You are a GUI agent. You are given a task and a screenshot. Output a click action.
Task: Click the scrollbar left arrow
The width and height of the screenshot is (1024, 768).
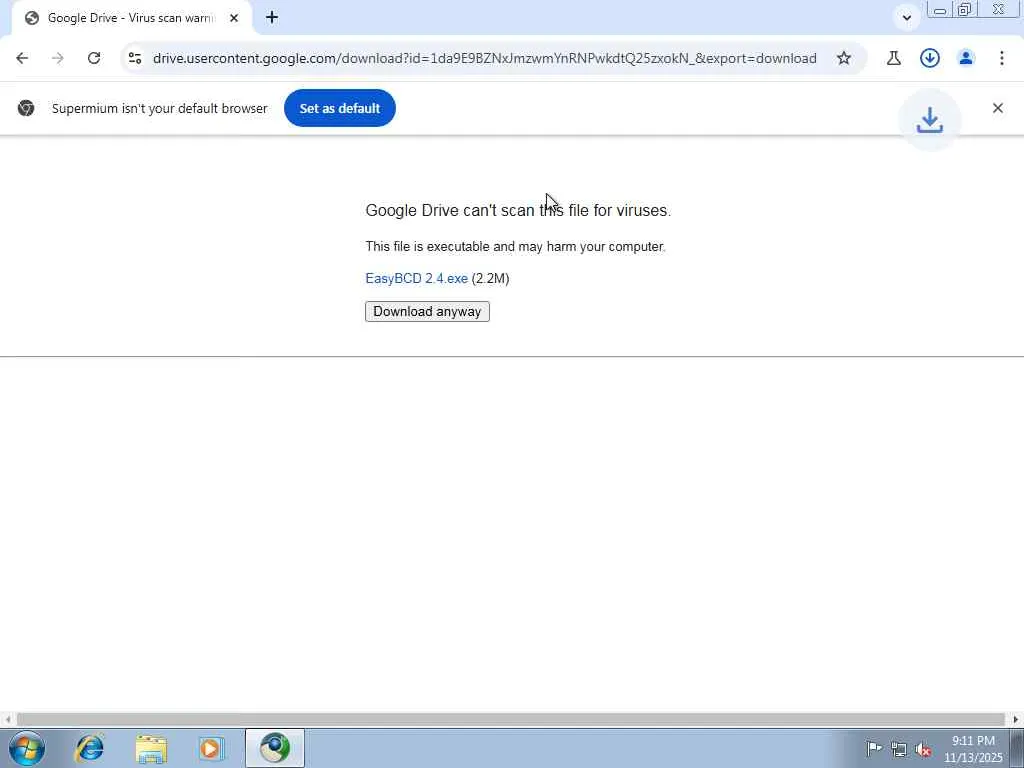pyautogui.click(x=8, y=720)
